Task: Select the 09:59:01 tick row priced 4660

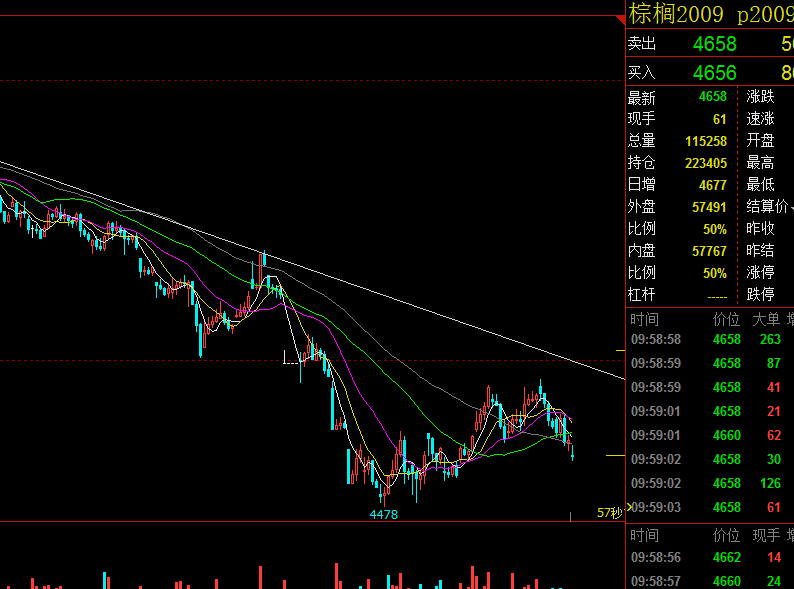Action: coord(710,435)
